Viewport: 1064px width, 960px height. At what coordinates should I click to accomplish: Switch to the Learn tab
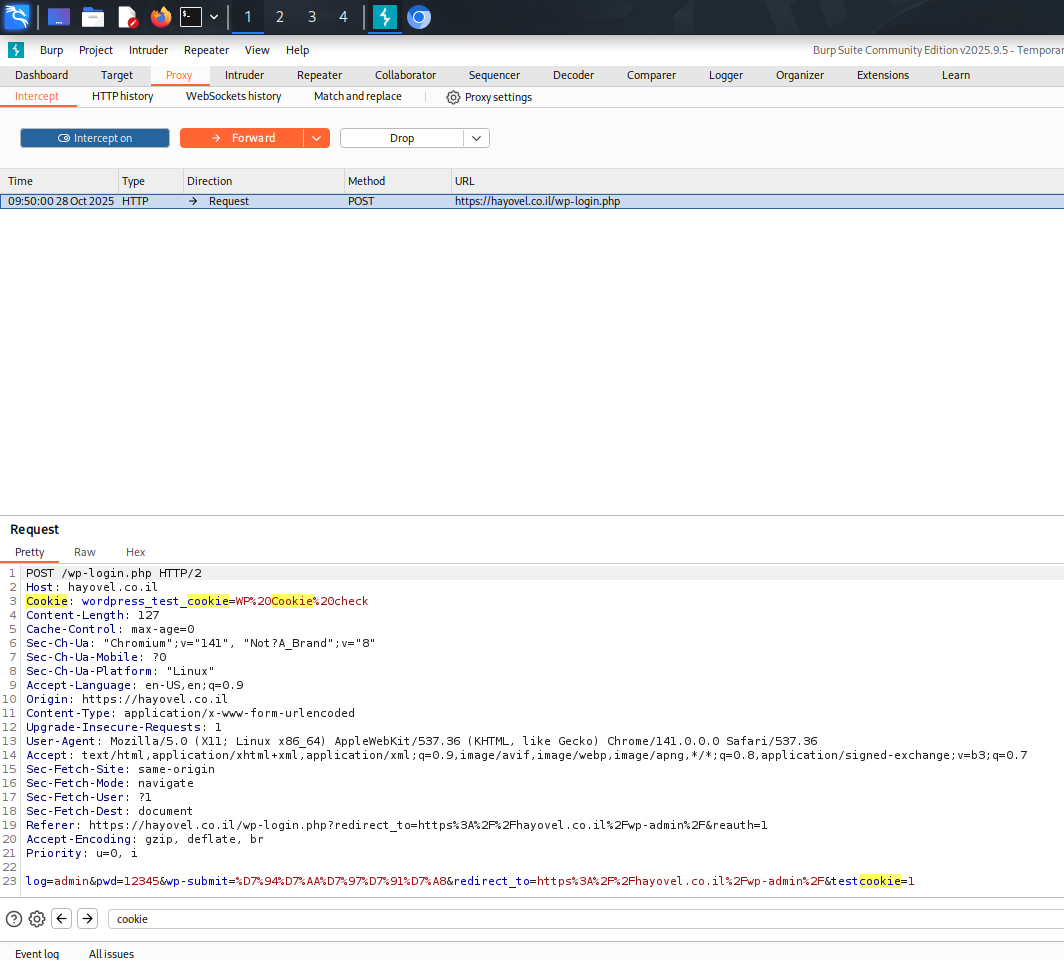(x=955, y=75)
